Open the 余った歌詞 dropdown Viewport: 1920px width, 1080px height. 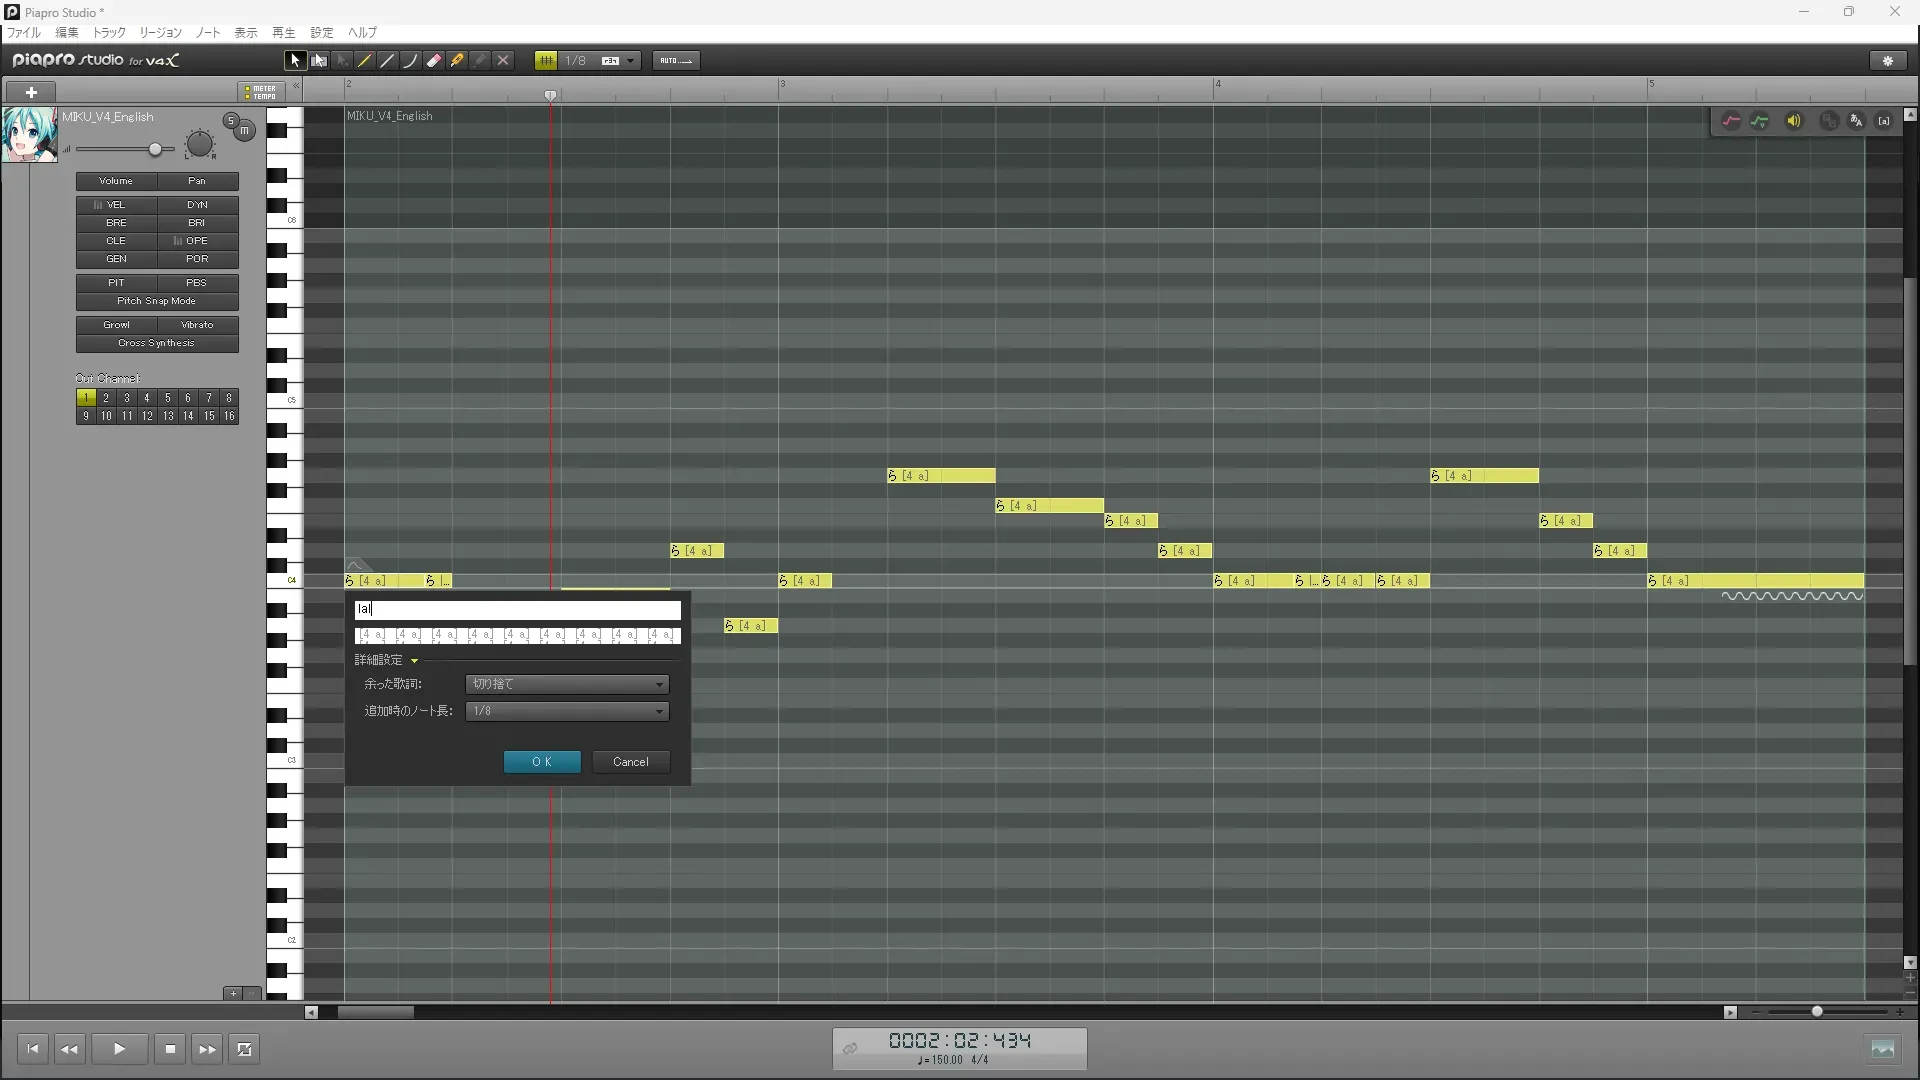tap(567, 684)
